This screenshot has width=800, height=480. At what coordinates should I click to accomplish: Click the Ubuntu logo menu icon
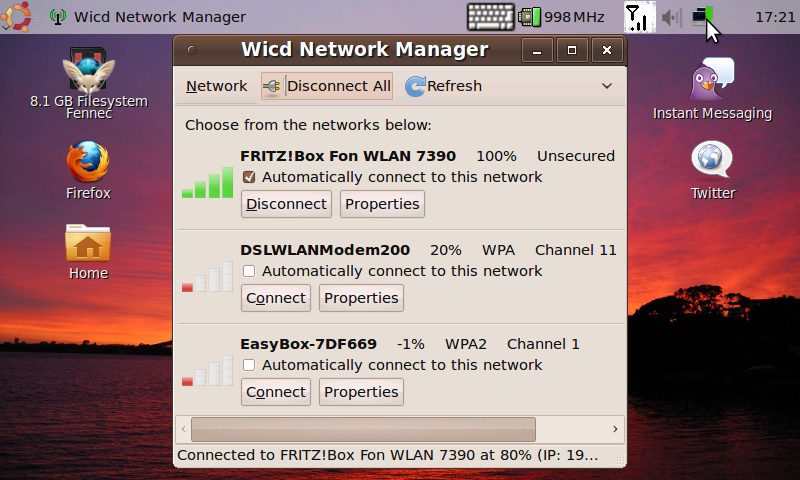[16, 16]
